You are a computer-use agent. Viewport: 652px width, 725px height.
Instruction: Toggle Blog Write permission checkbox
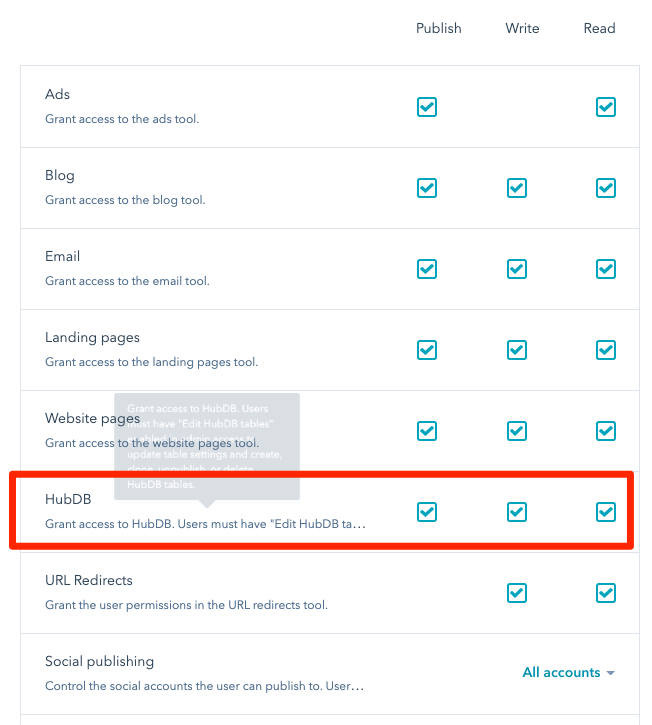click(517, 188)
